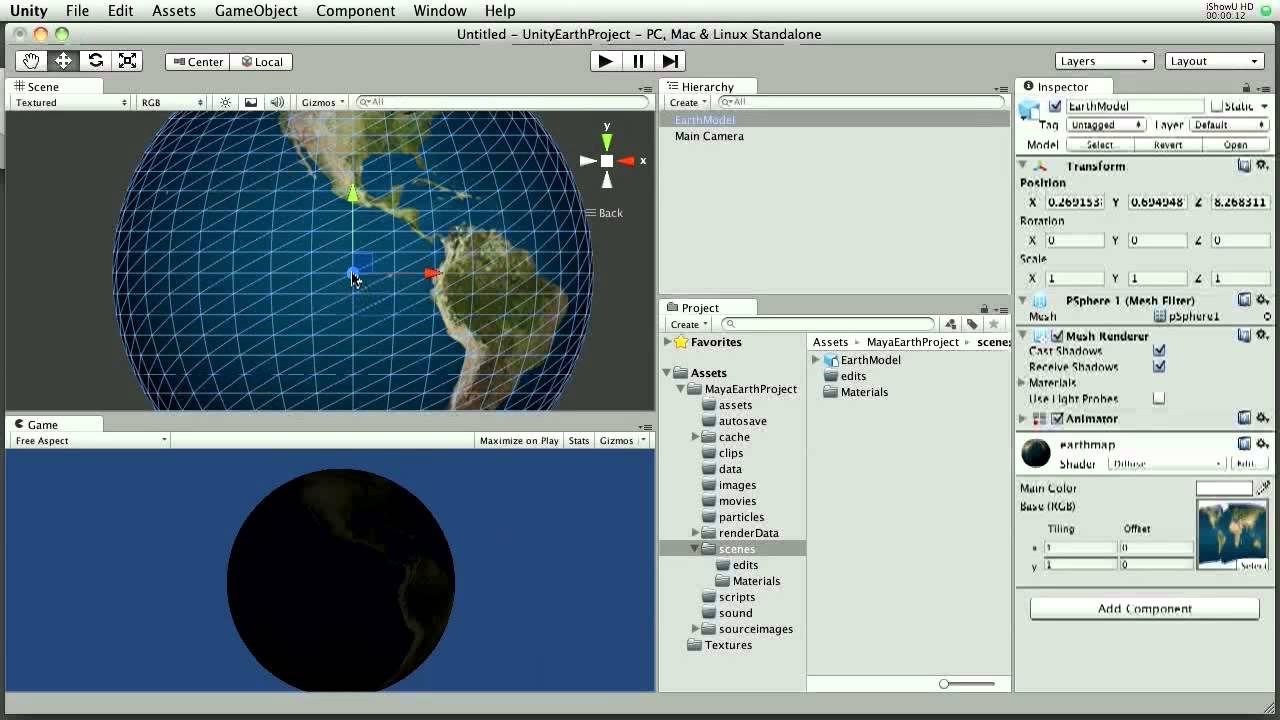This screenshot has height=720, width=1280.
Task: Select the Scale tool
Action: 127,61
